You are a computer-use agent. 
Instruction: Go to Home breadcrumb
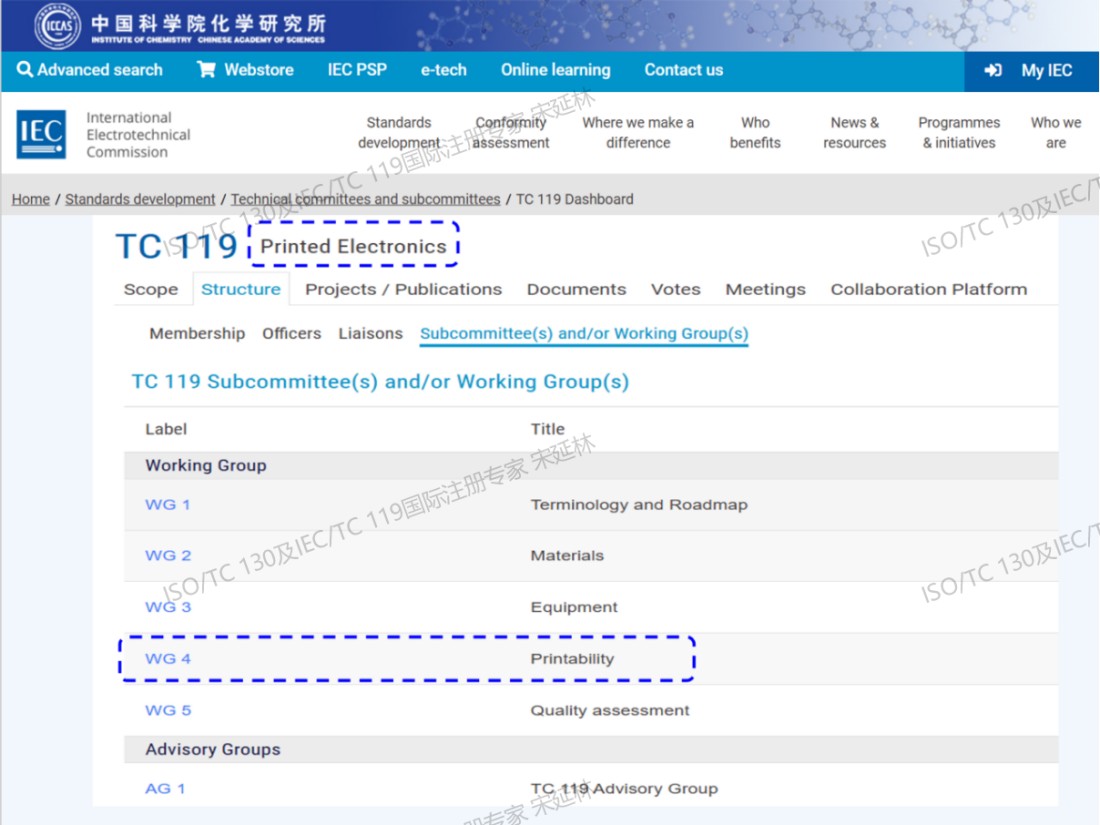tap(31, 199)
